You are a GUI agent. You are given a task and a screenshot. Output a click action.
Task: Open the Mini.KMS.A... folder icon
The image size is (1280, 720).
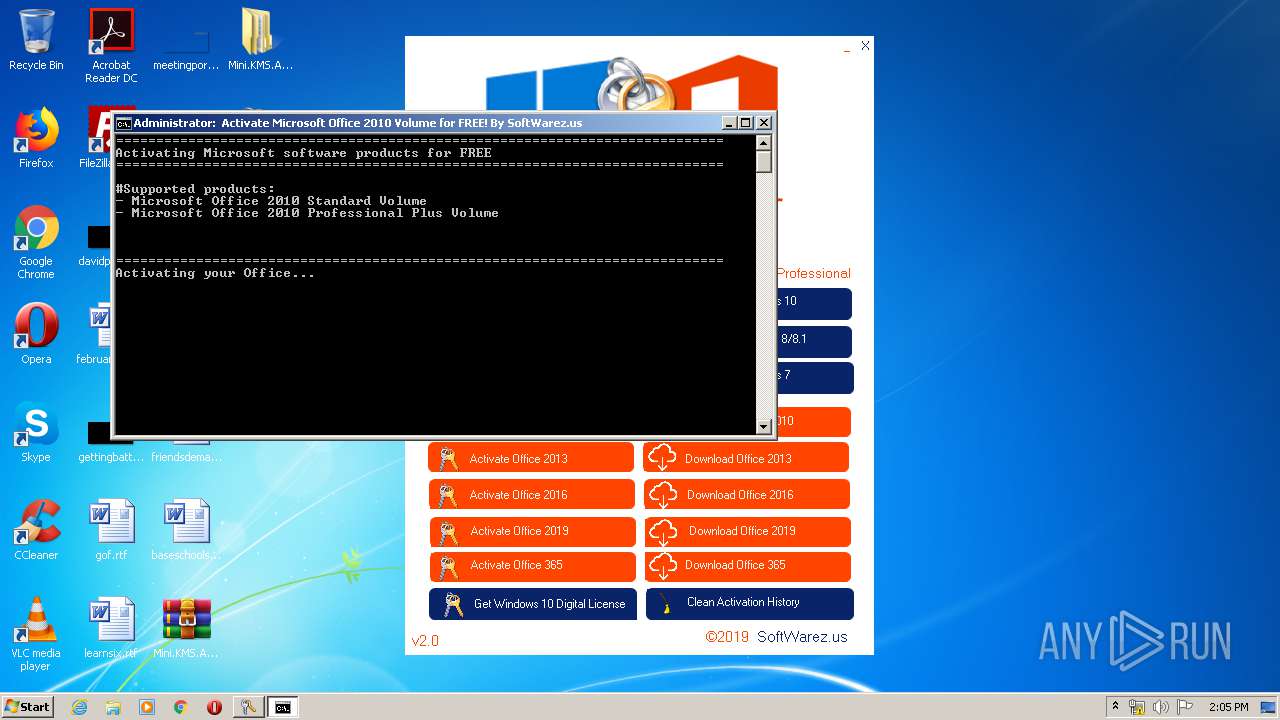tap(260, 41)
